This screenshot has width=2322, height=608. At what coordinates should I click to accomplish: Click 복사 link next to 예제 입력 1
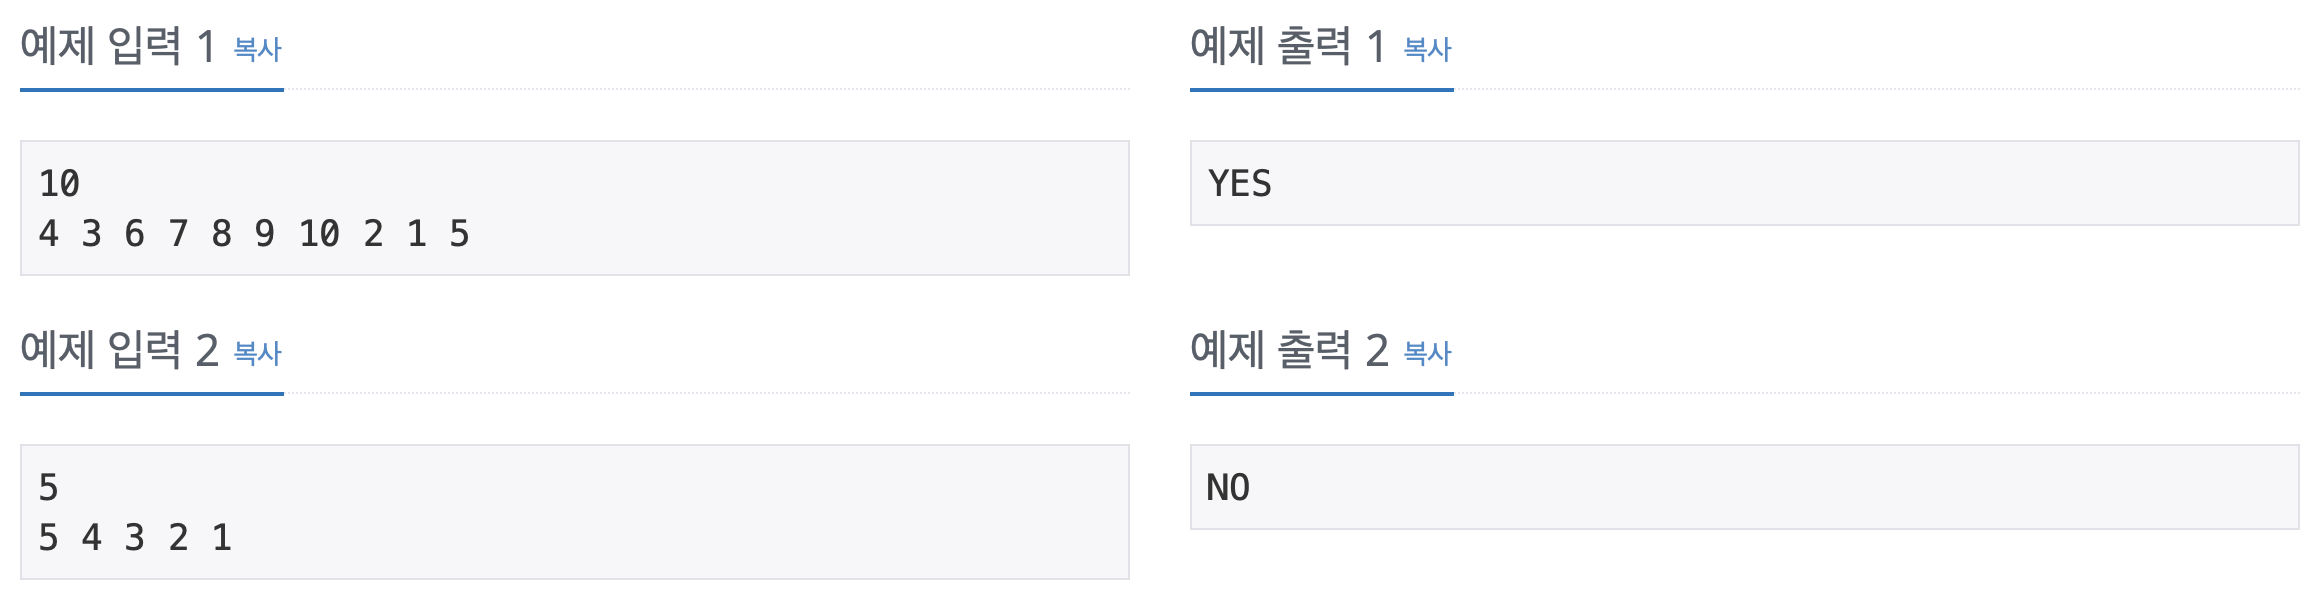[257, 49]
